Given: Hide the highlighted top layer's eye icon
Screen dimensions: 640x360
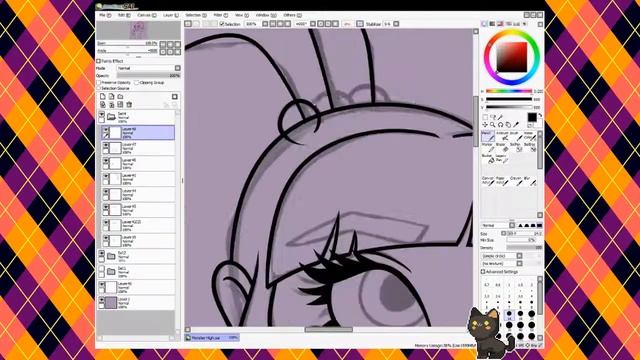Looking at the screenshot, I should pos(106,129).
